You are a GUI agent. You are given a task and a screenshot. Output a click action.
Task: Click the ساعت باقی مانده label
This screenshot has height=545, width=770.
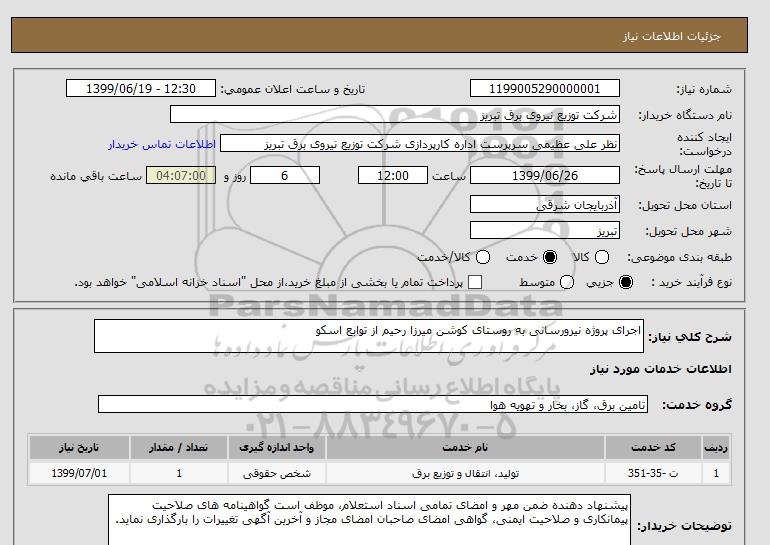coord(96,176)
